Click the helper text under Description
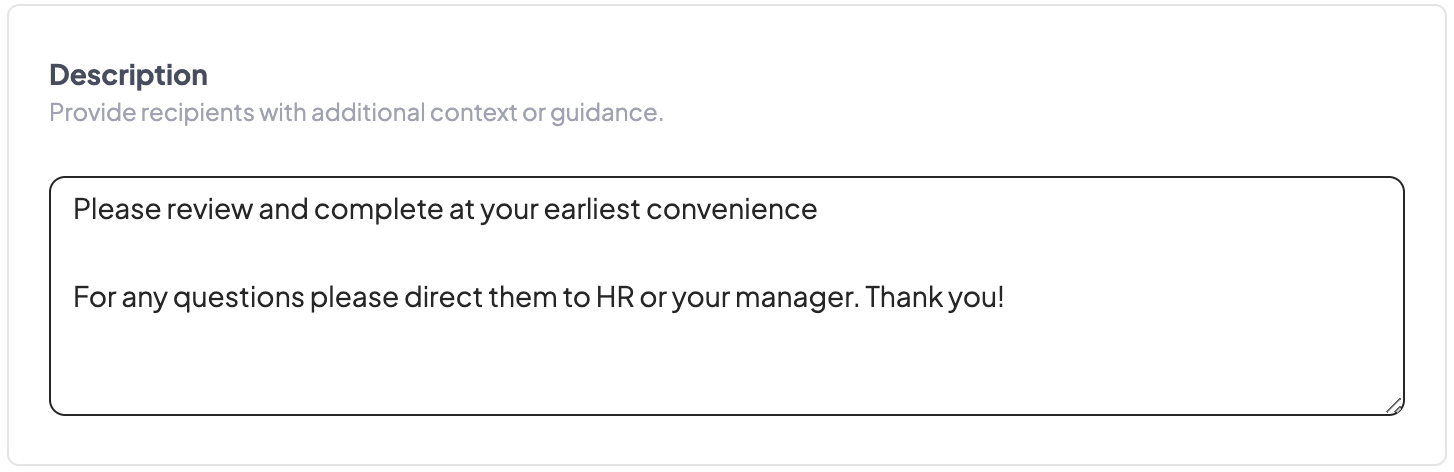 point(356,113)
